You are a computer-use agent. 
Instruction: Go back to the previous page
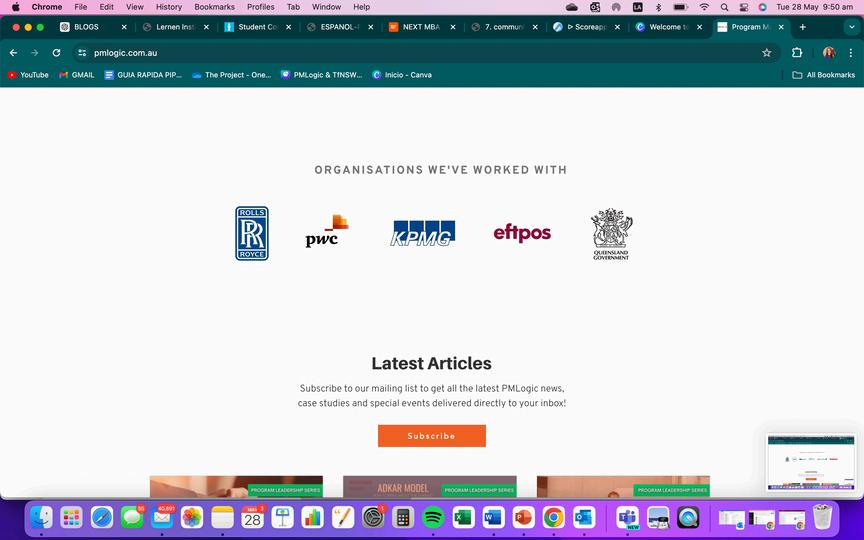click(14, 53)
